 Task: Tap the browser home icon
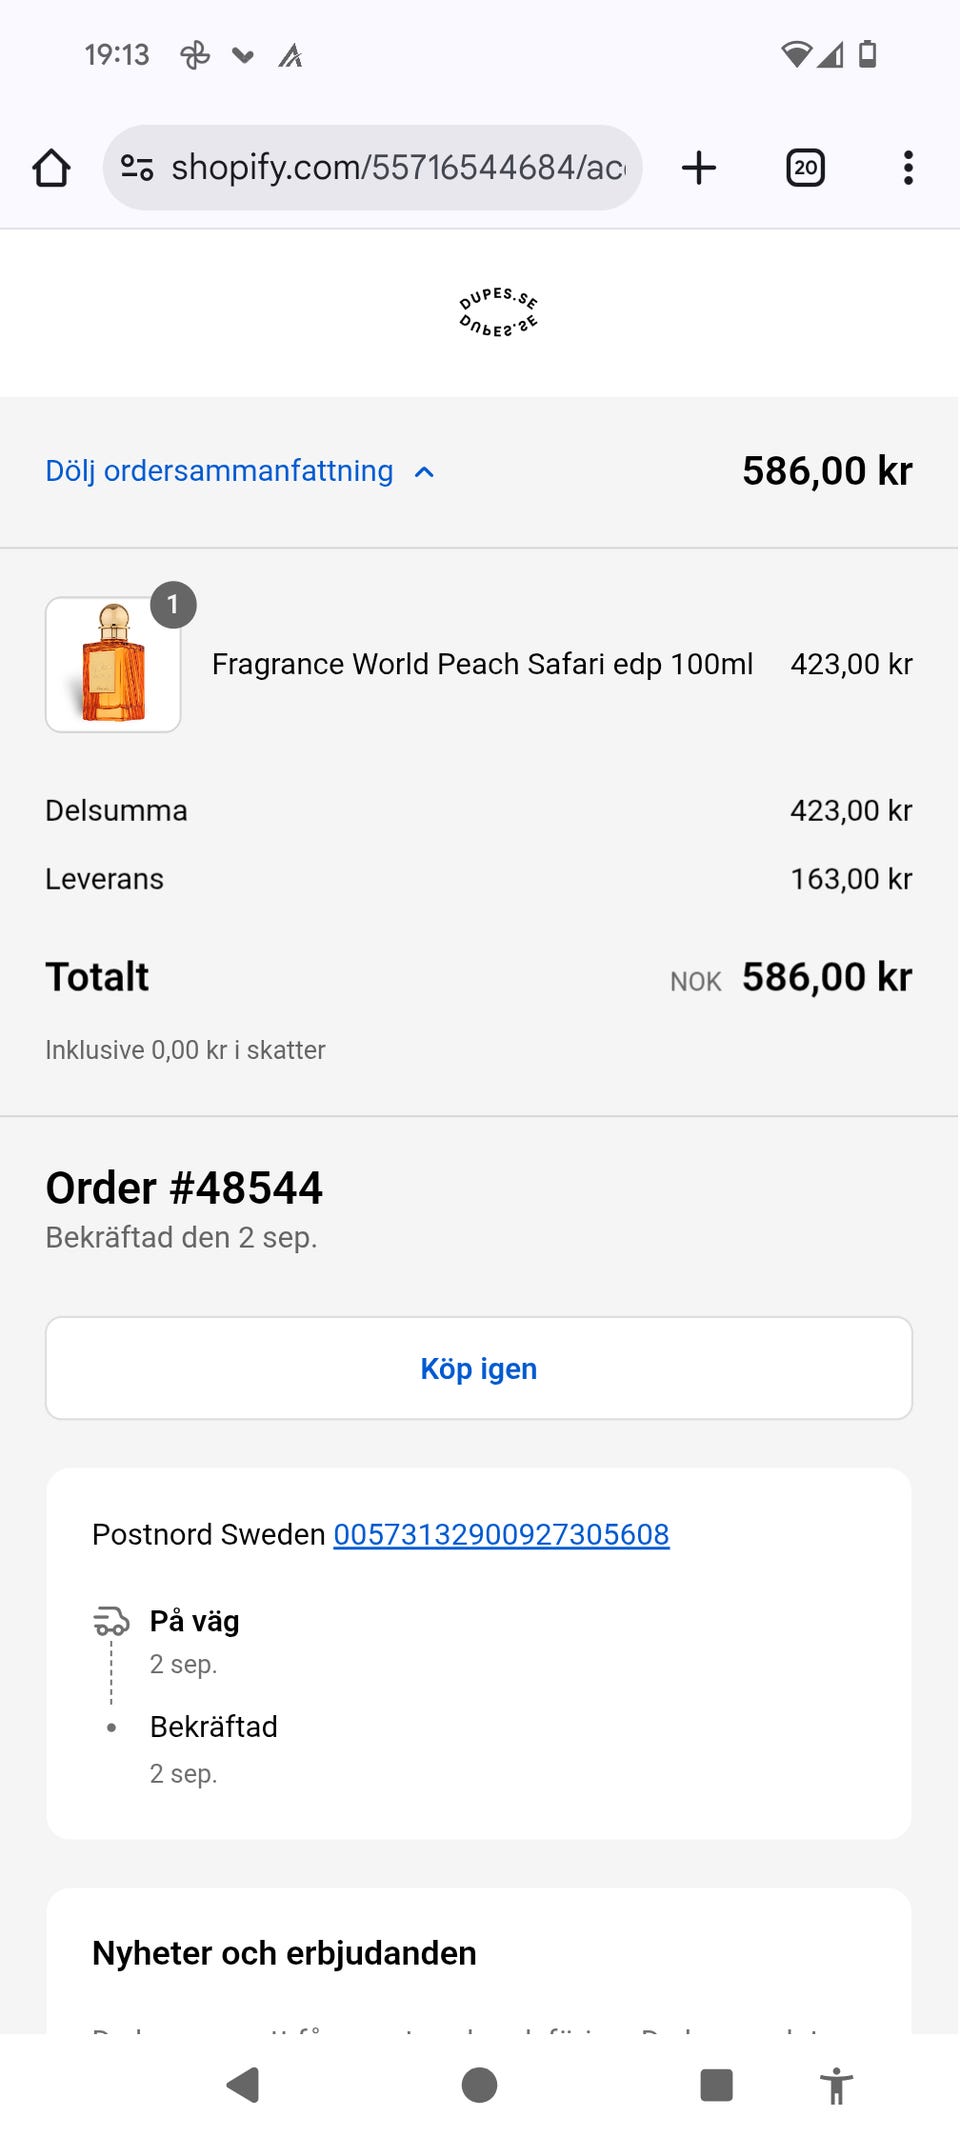(x=52, y=168)
